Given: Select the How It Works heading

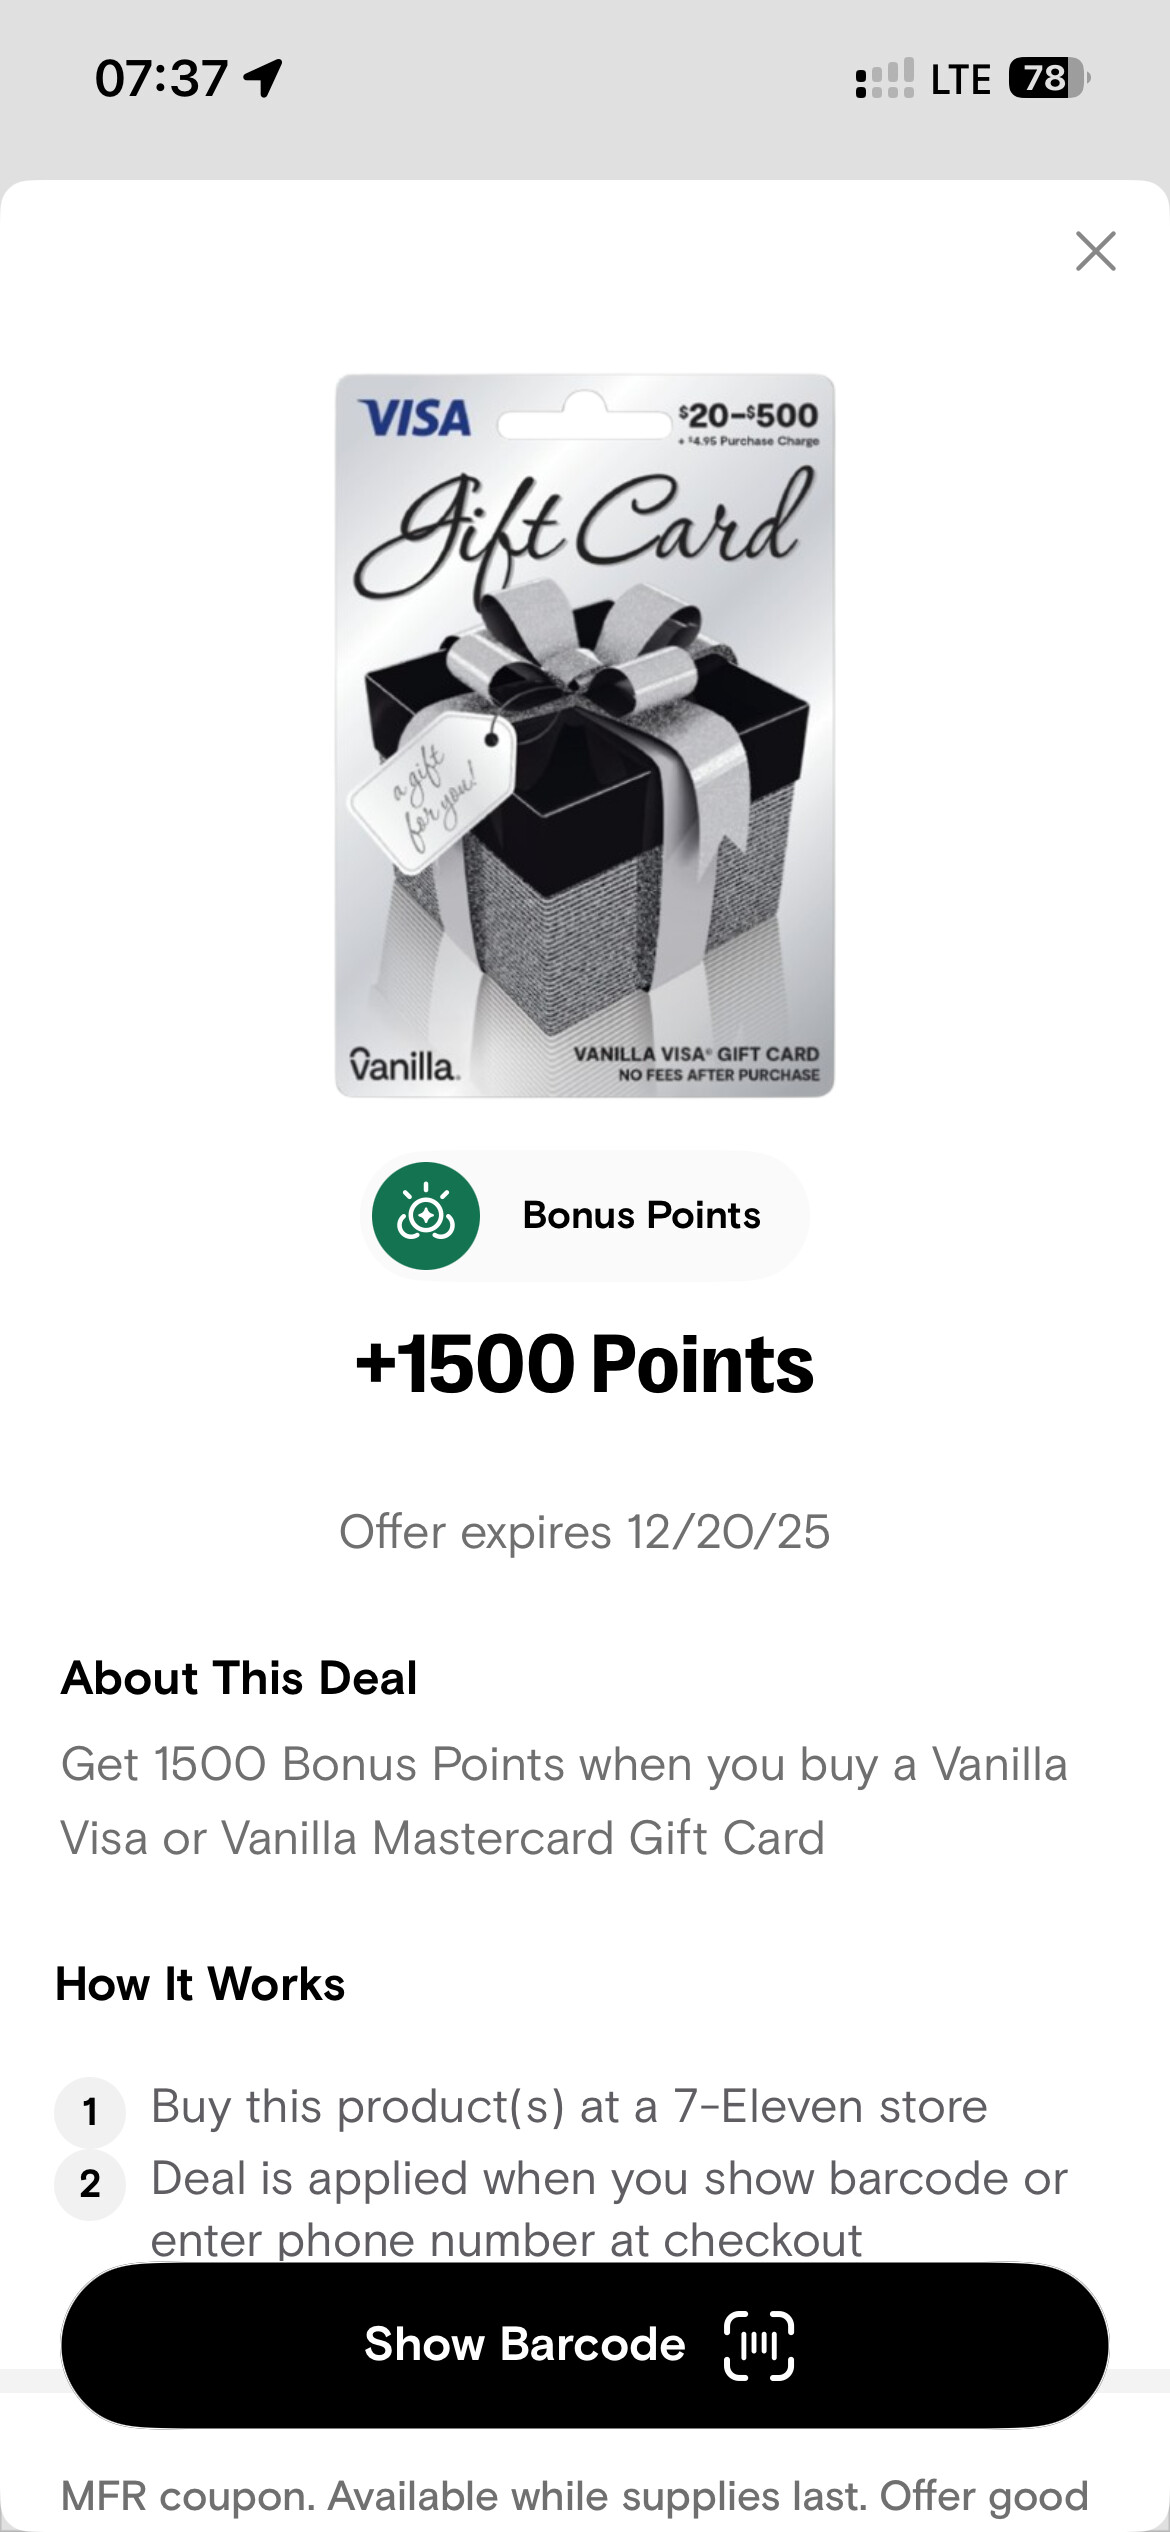Looking at the screenshot, I should coord(200,1984).
